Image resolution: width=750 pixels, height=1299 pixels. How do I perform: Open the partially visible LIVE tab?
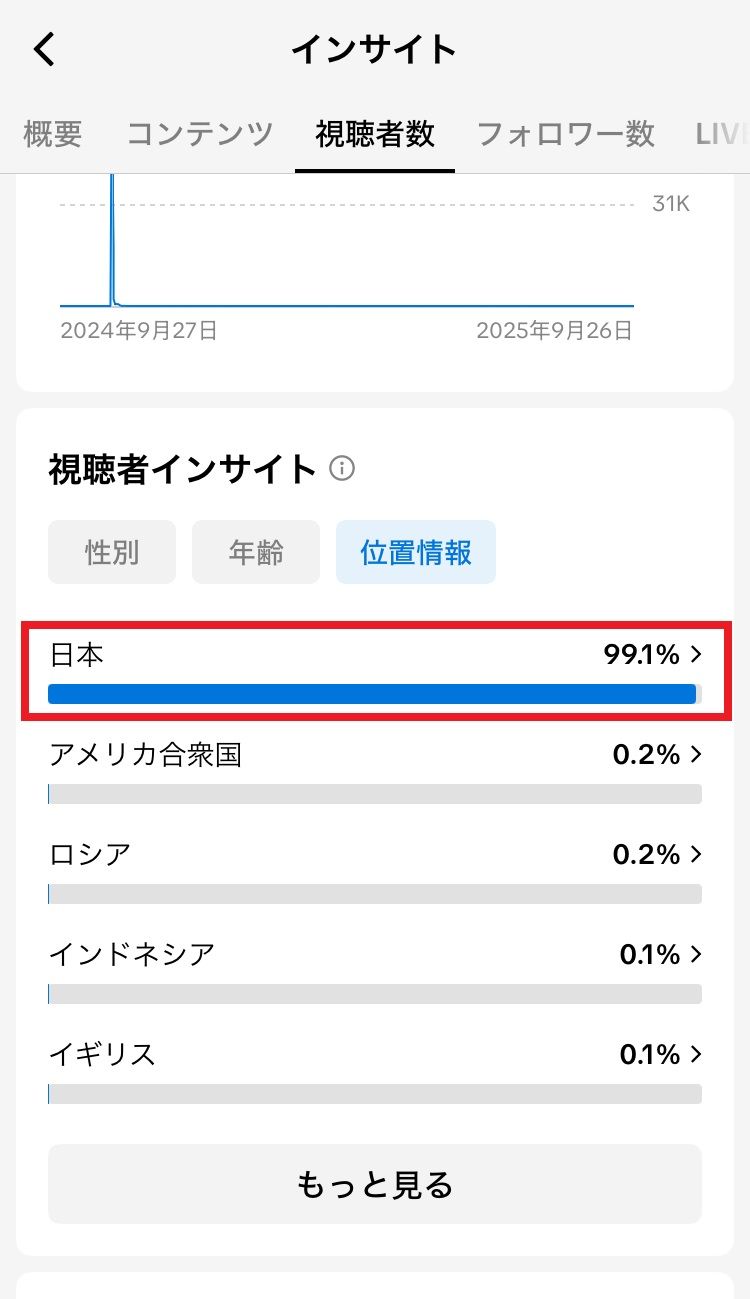pyautogui.click(x=722, y=134)
